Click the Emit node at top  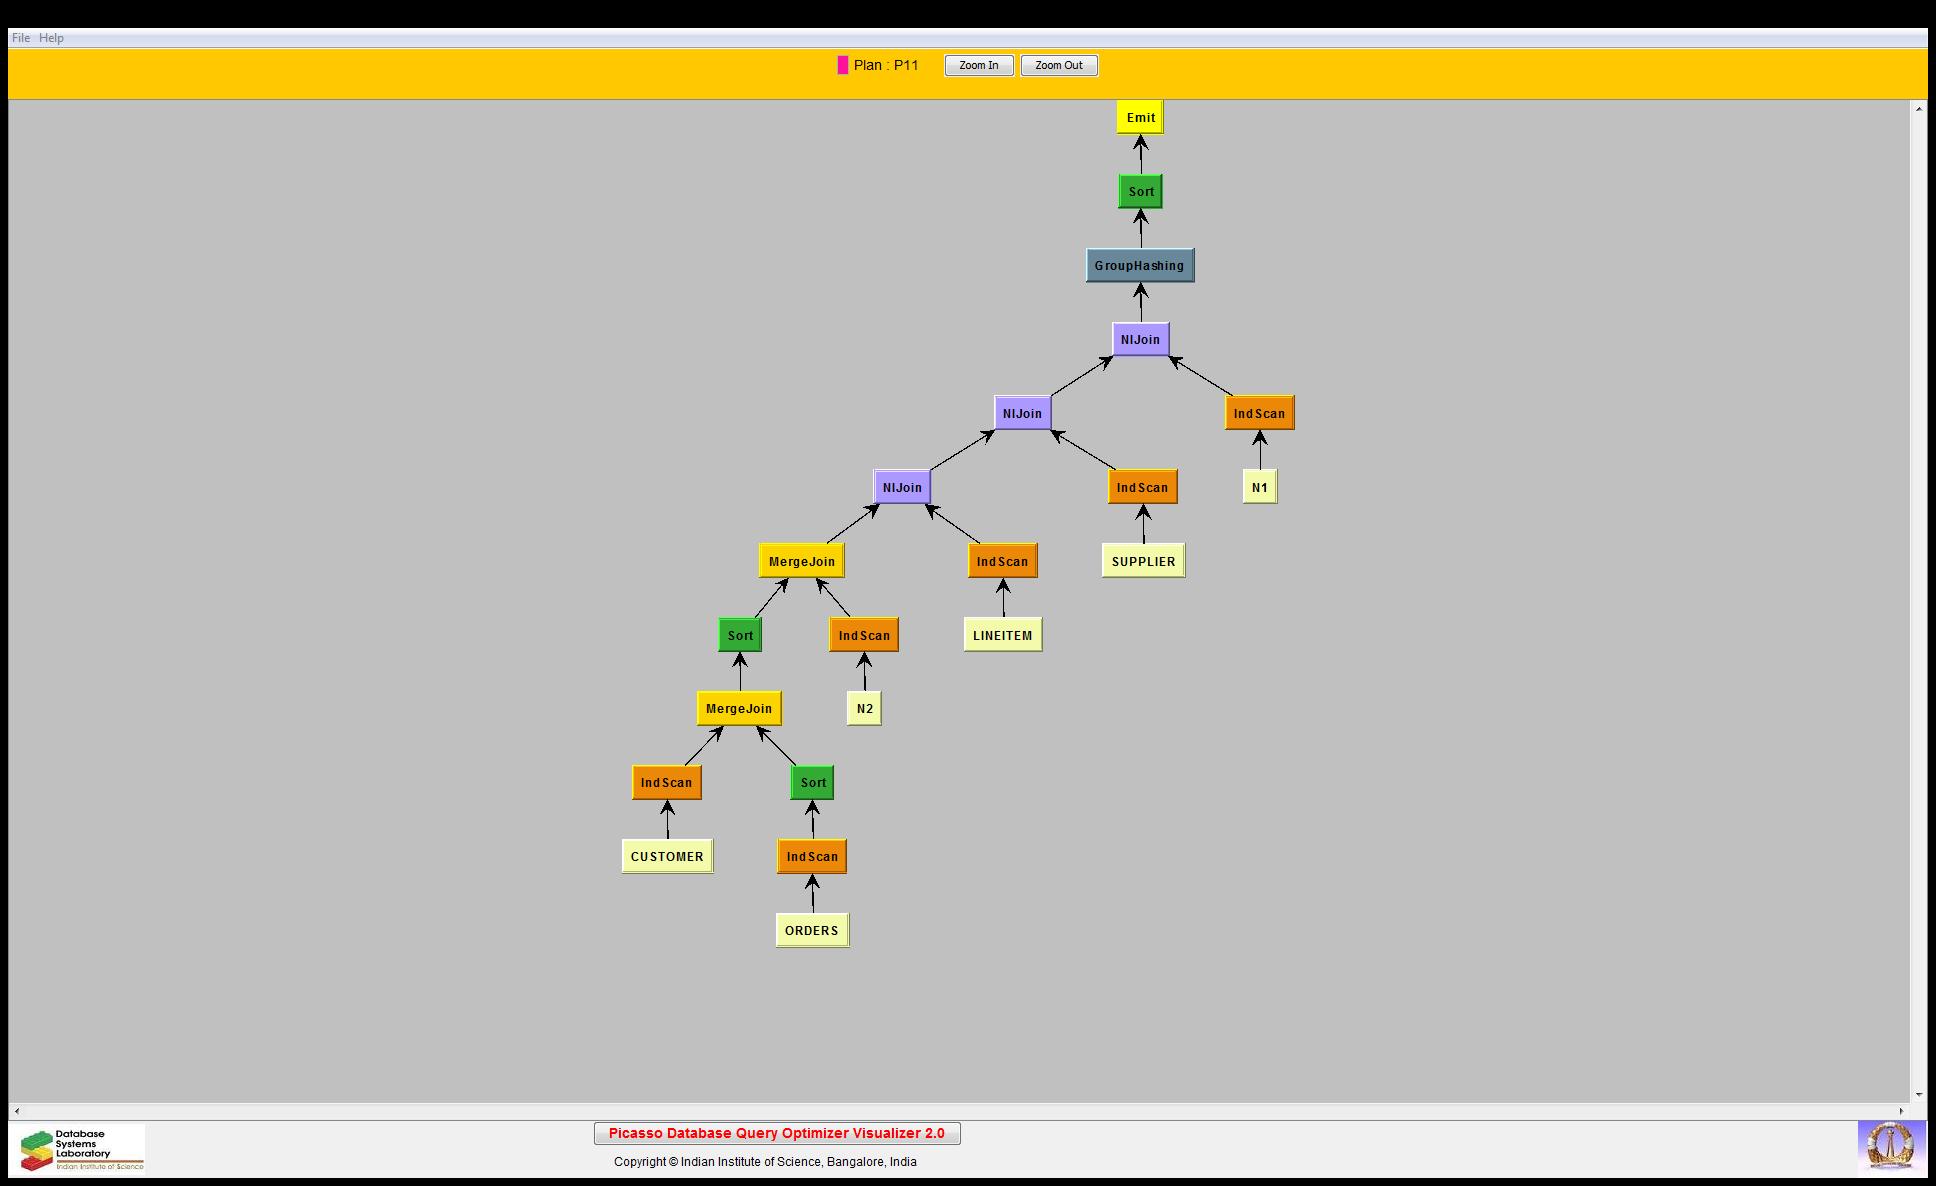click(1140, 117)
